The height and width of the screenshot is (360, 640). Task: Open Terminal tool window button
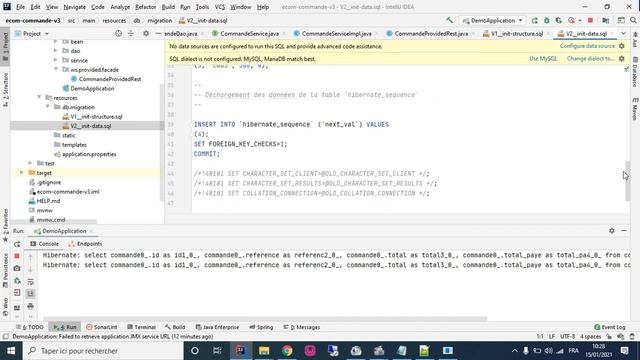pos(141,327)
